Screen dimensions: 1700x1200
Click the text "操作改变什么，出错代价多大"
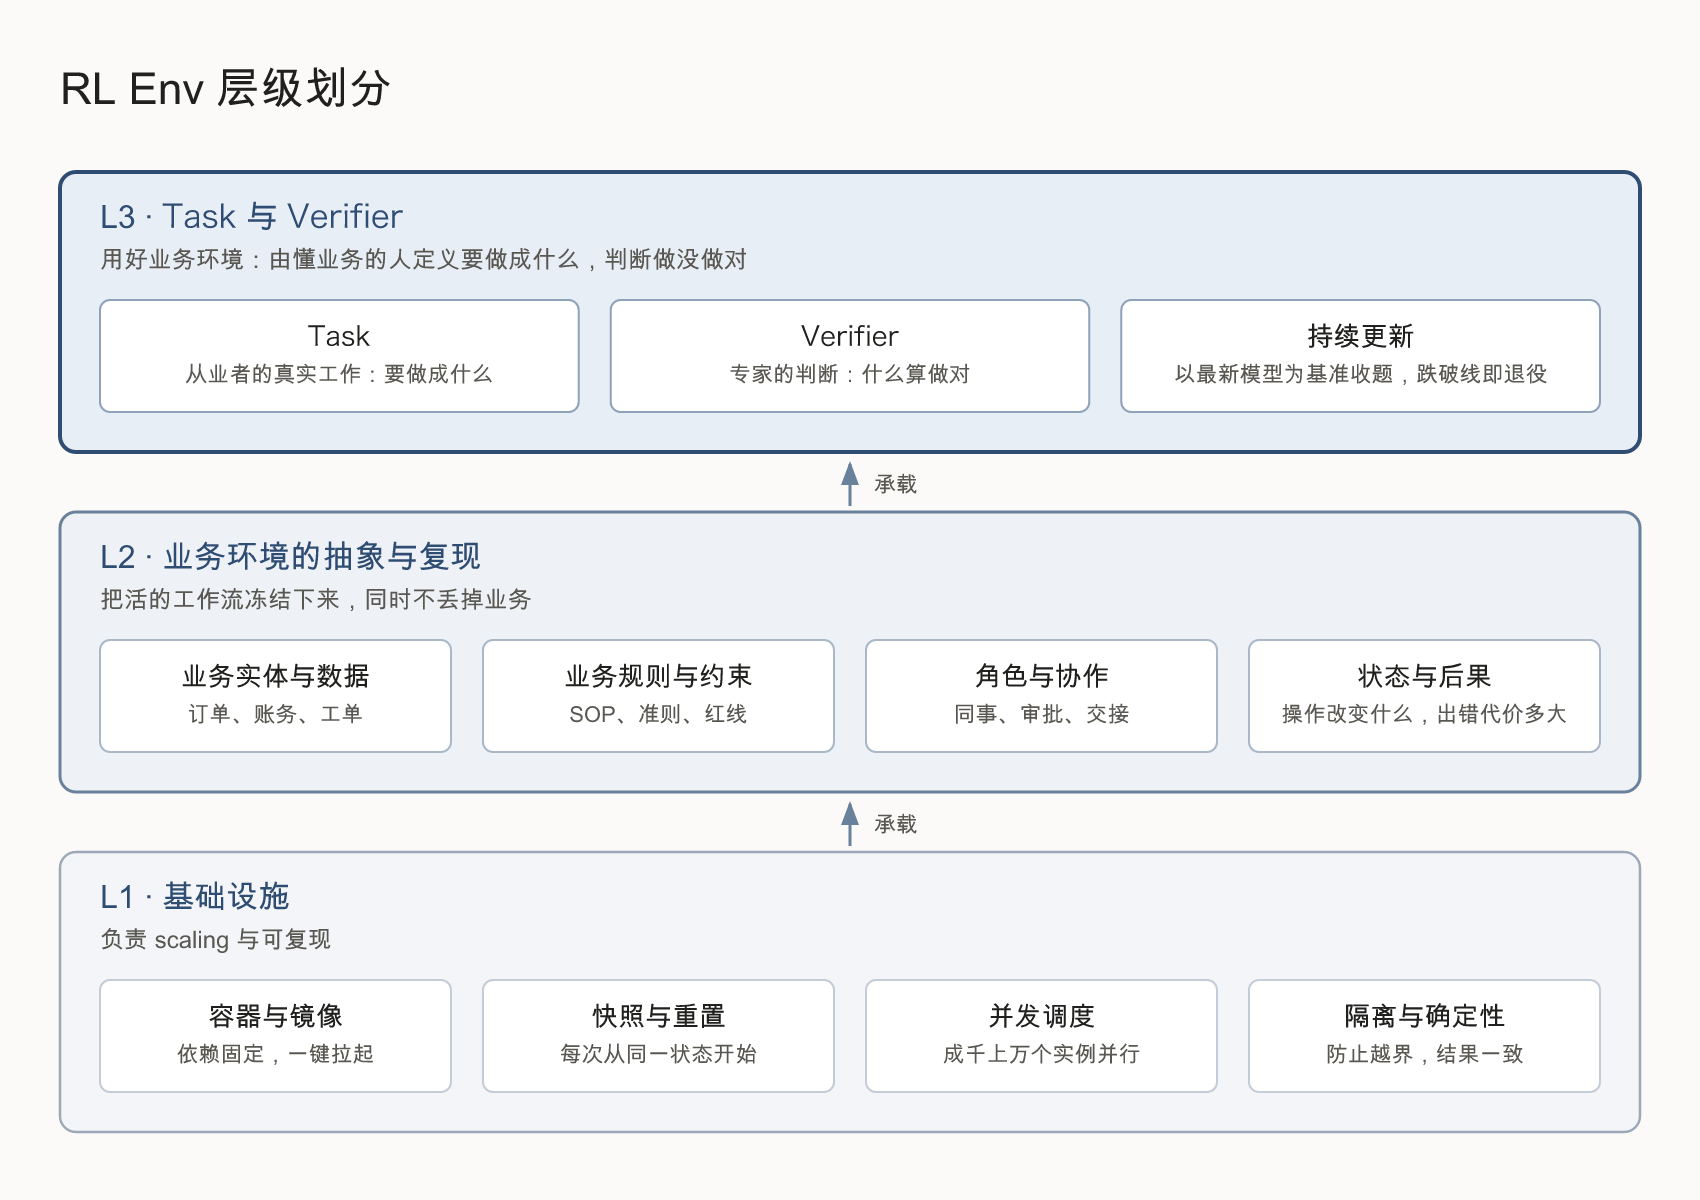coord(1424,714)
